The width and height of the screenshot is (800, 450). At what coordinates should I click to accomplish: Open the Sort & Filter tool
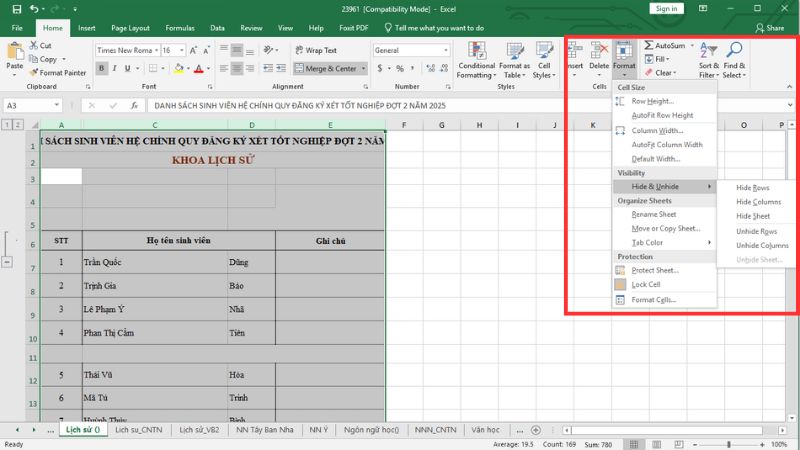point(709,60)
